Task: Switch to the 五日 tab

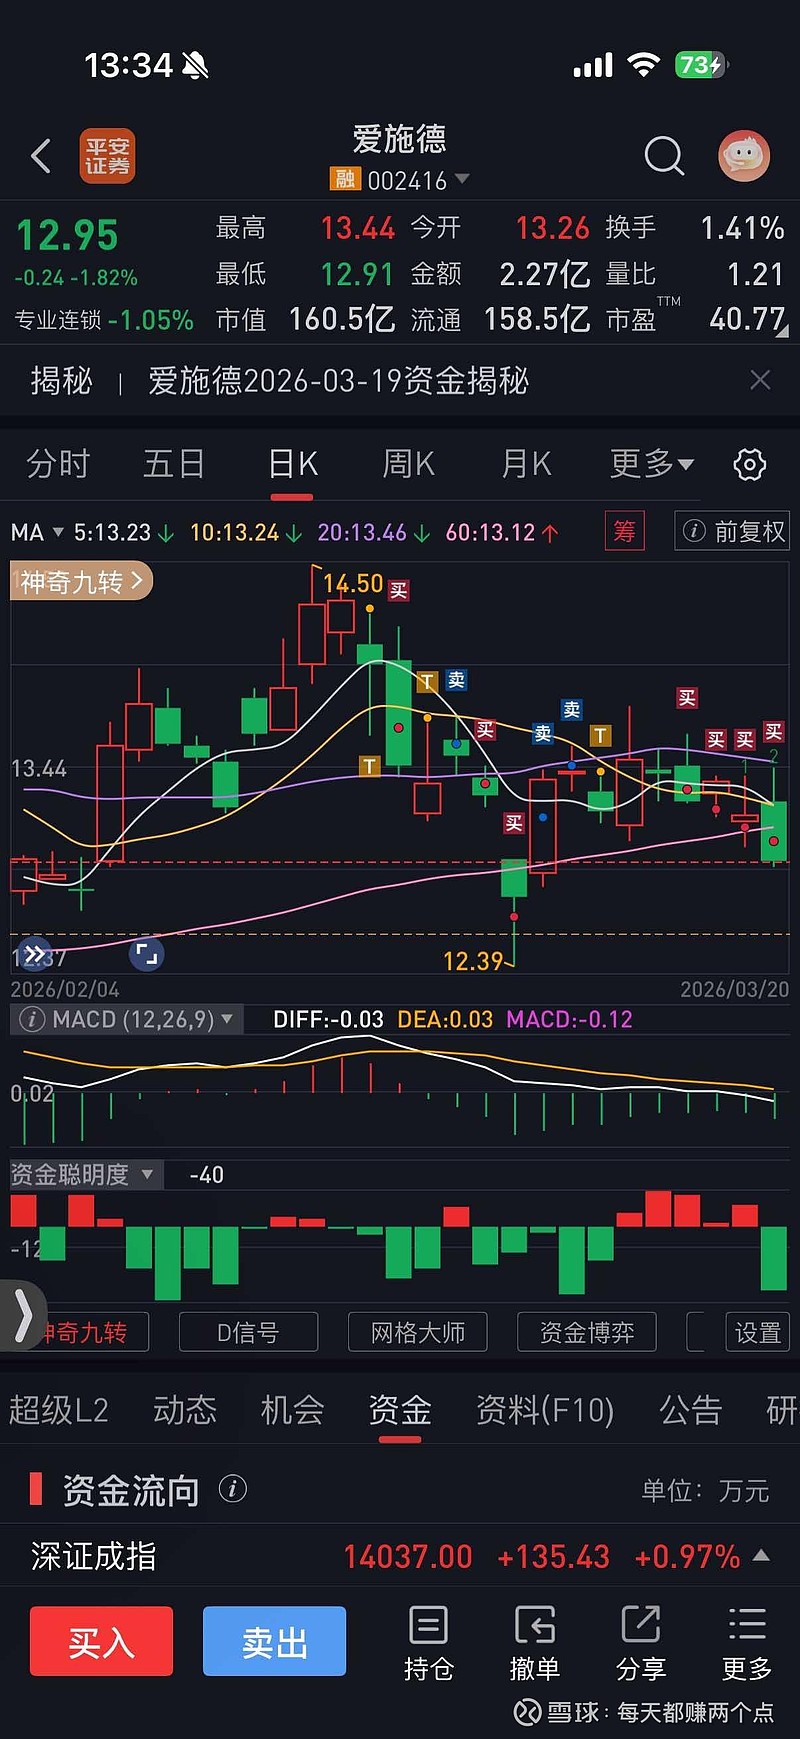Action: (174, 464)
